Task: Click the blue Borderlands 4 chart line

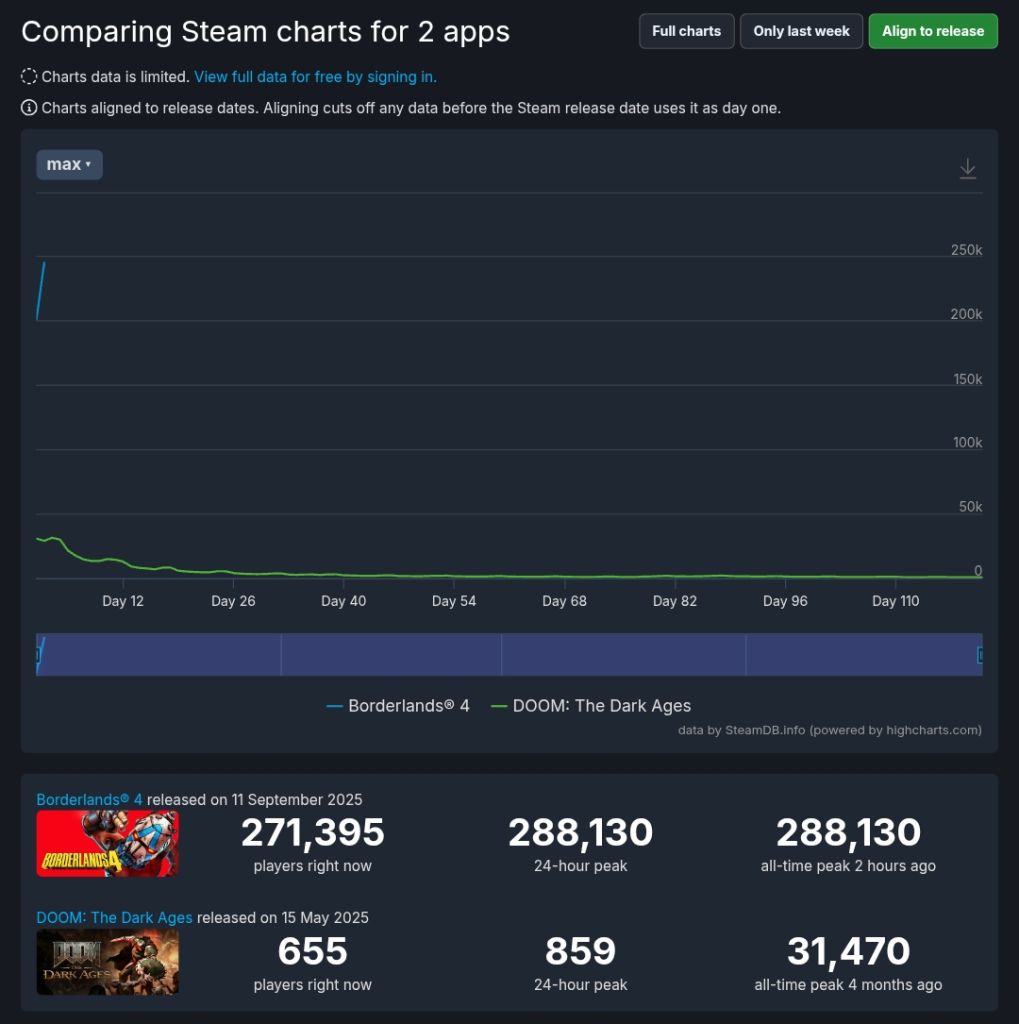Action: 40,291
